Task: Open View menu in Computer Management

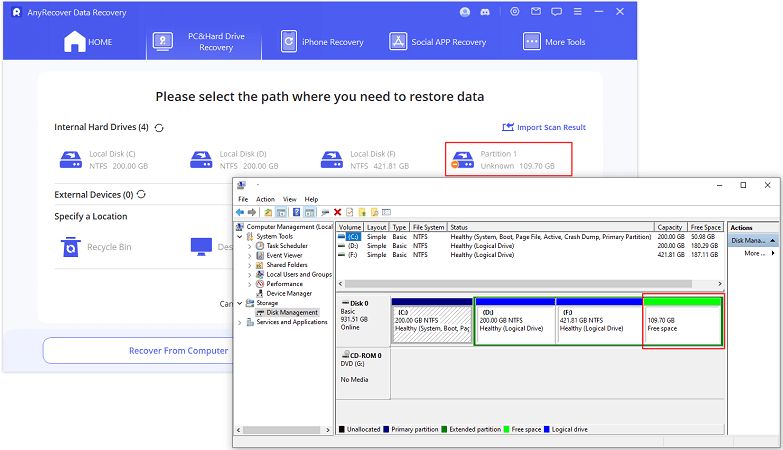Action: [290, 199]
